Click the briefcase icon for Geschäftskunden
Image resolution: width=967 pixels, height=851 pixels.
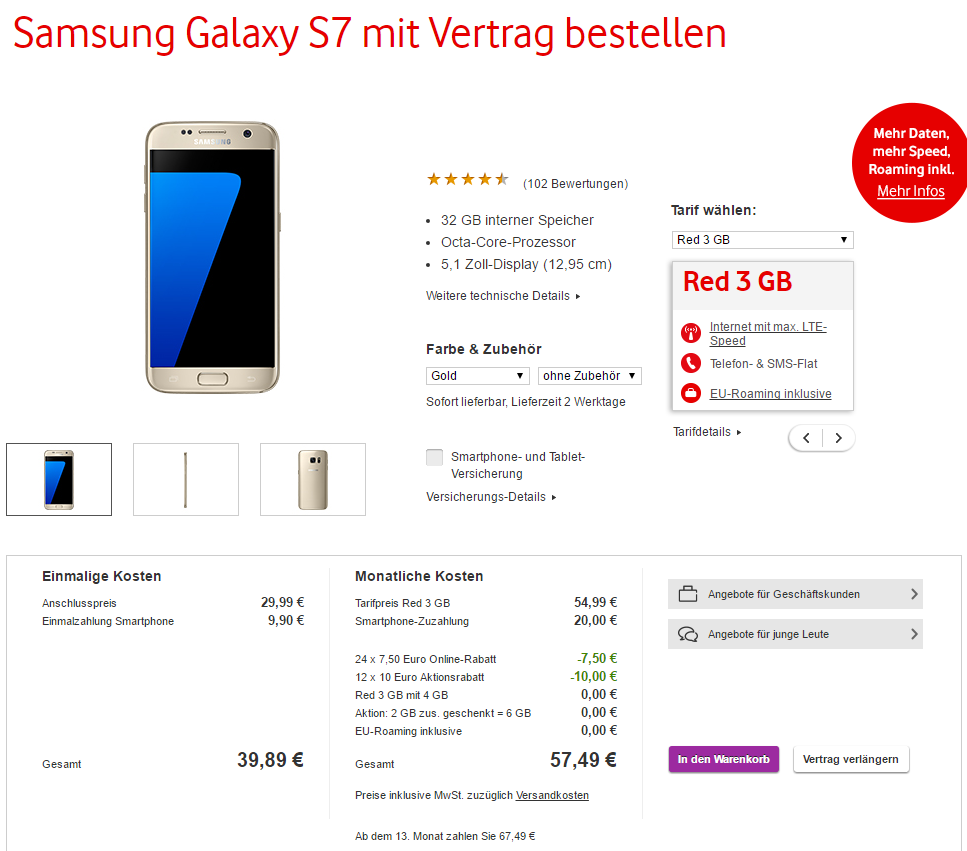click(688, 594)
